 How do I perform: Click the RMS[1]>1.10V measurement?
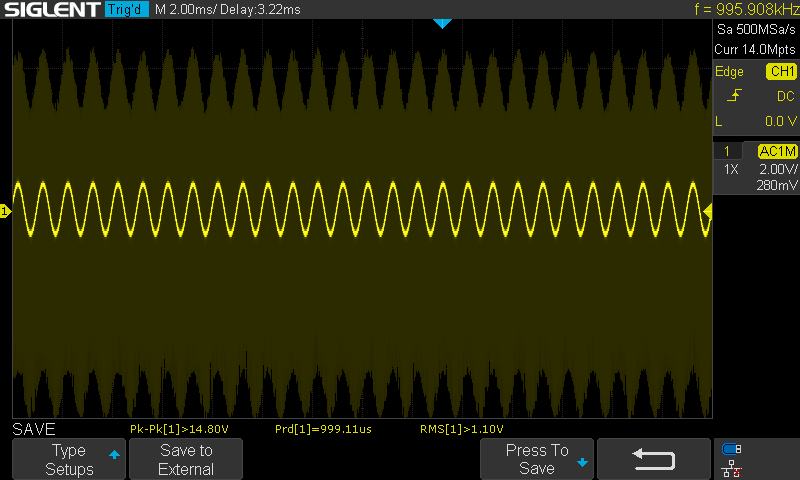point(462,429)
